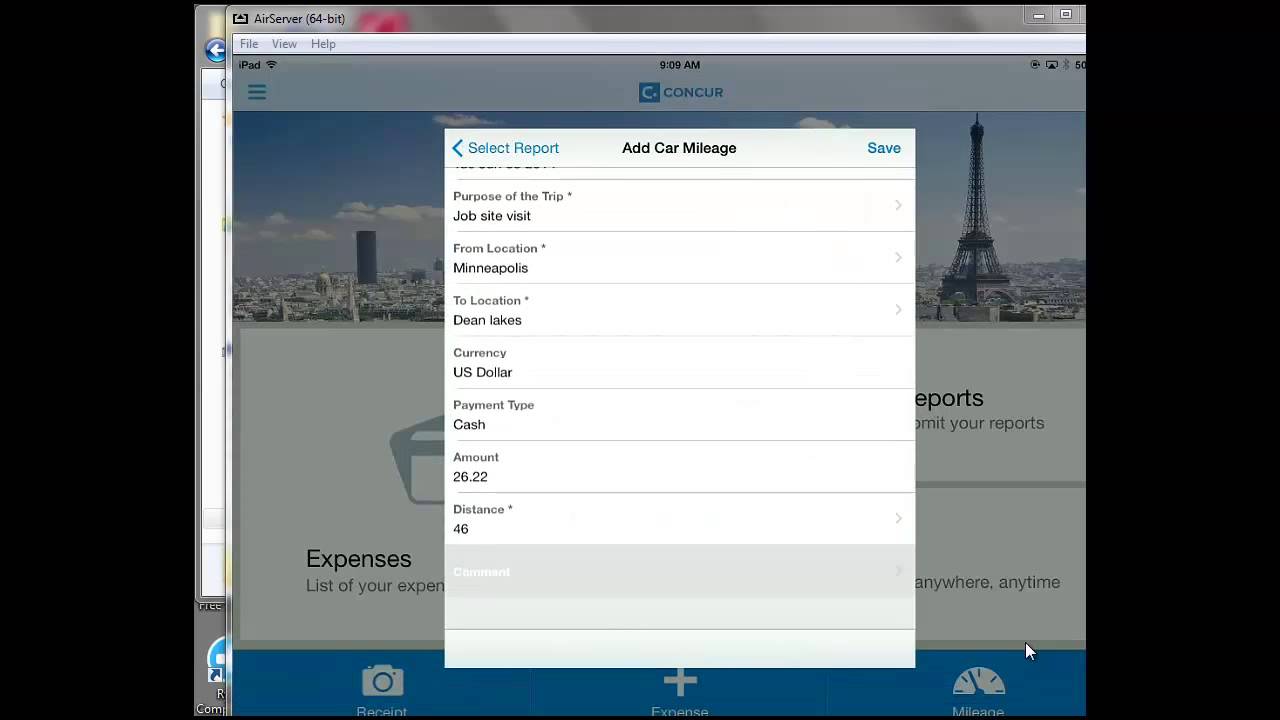Viewport: 1280px width, 720px height.
Task: Open the Expenses tile in background
Action: (343, 485)
